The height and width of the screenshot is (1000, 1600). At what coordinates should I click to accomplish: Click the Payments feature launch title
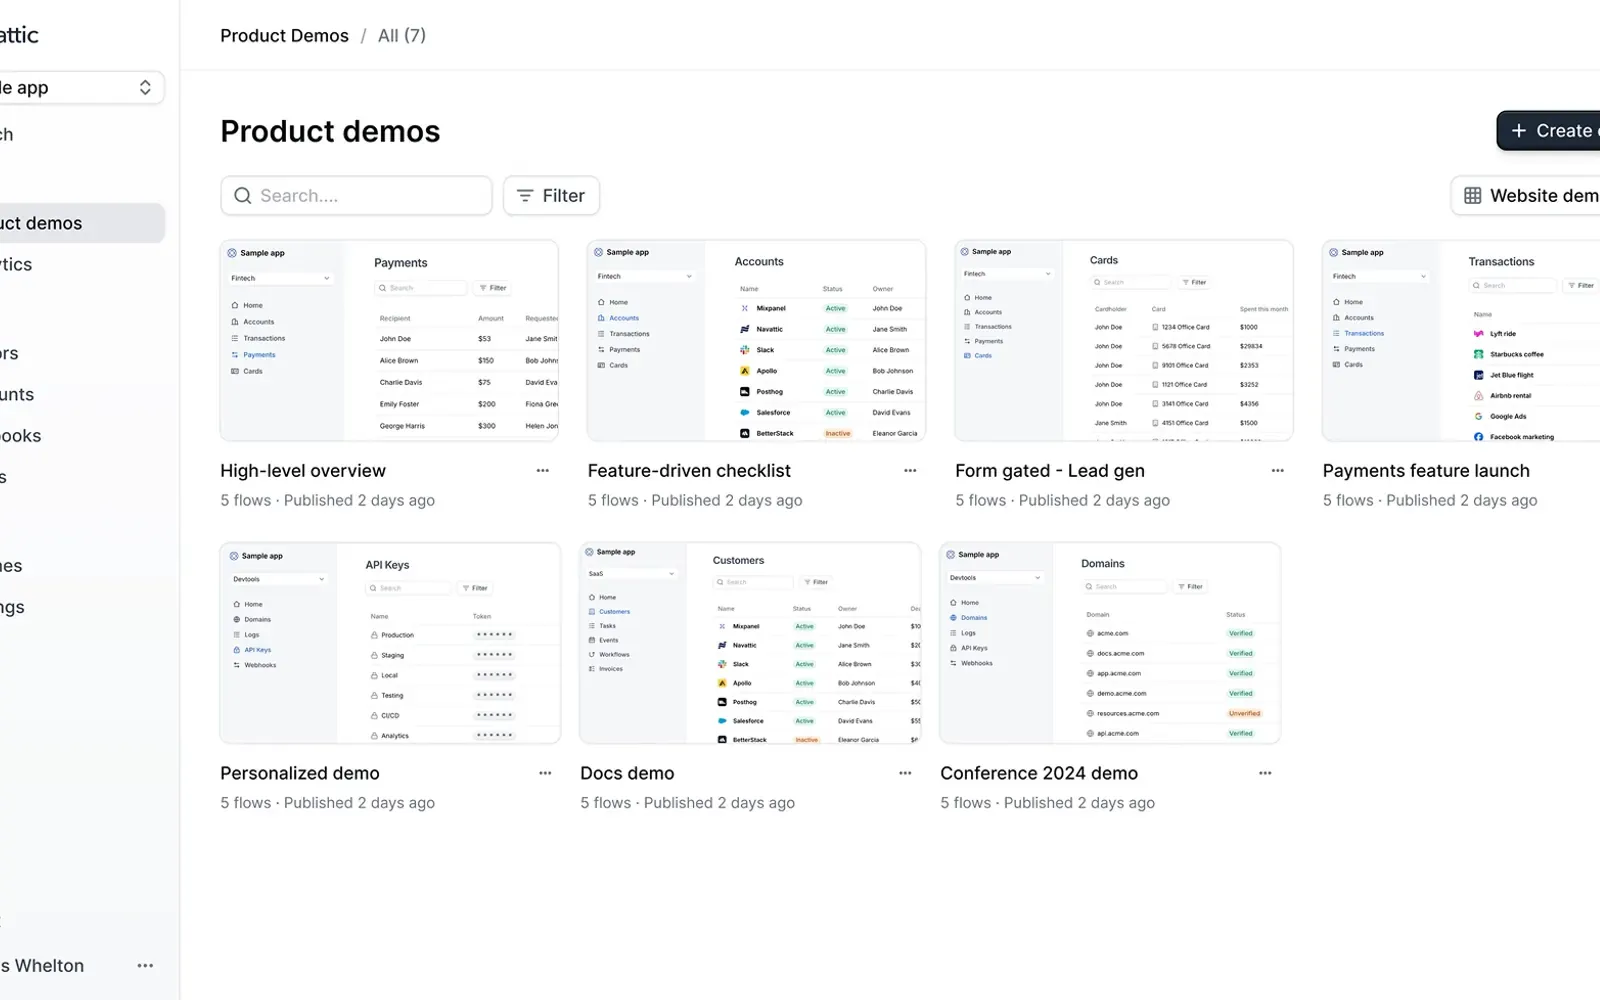(1426, 471)
